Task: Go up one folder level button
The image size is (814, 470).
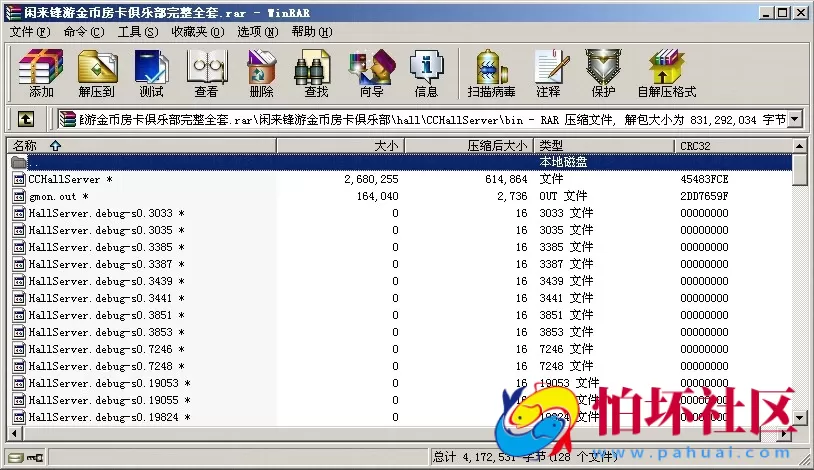Action: click(26, 119)
